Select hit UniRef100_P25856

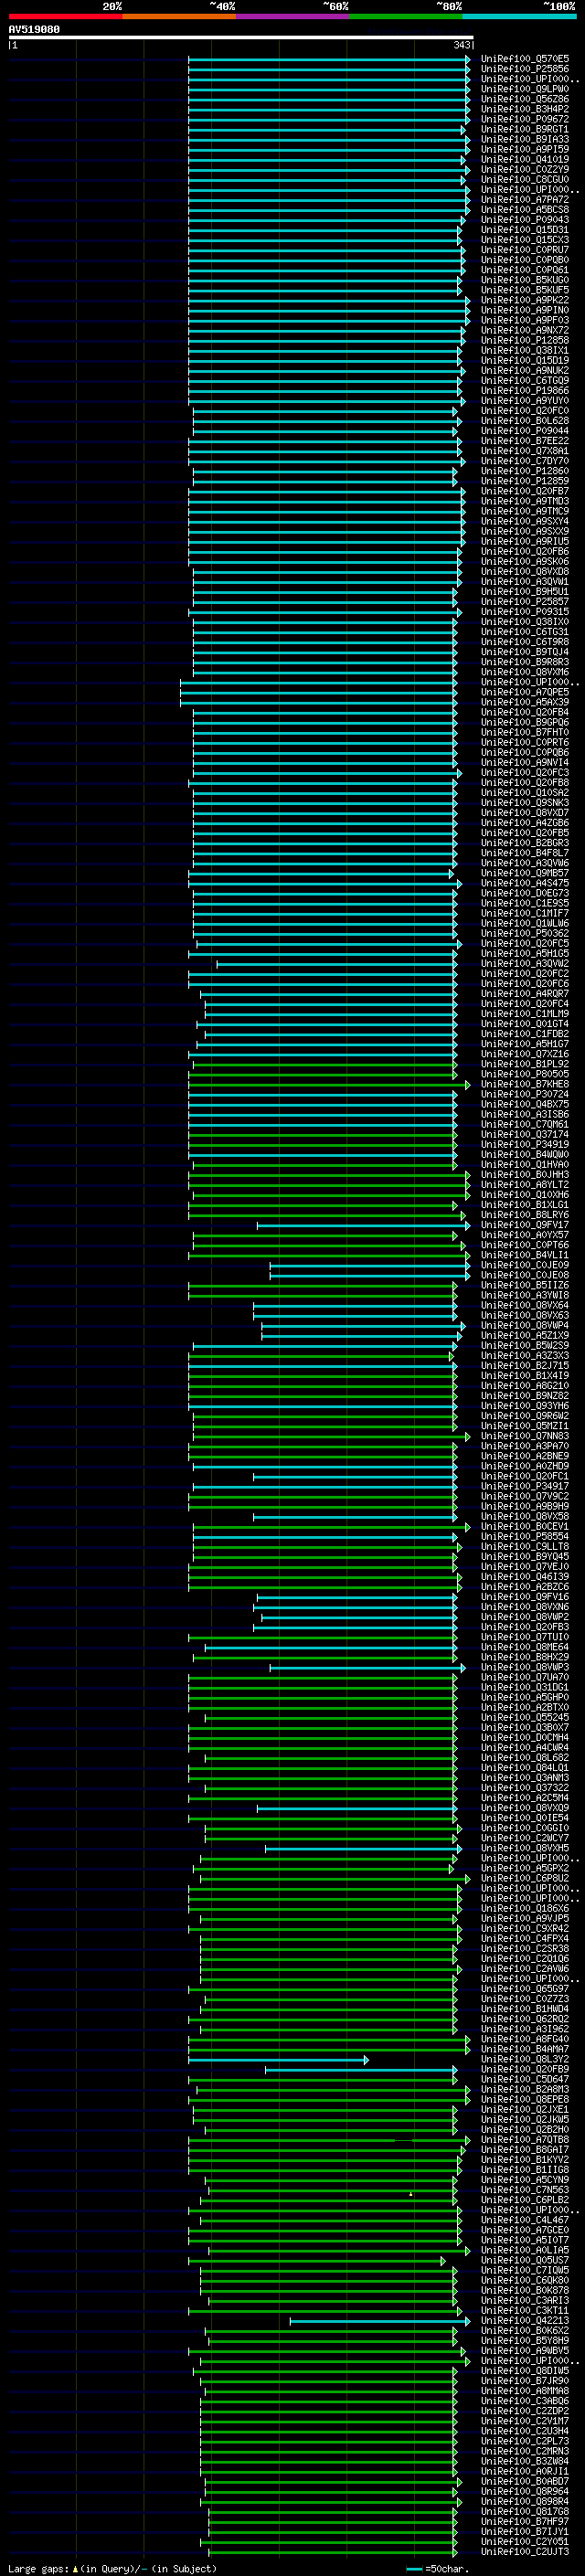coord(525,69)
